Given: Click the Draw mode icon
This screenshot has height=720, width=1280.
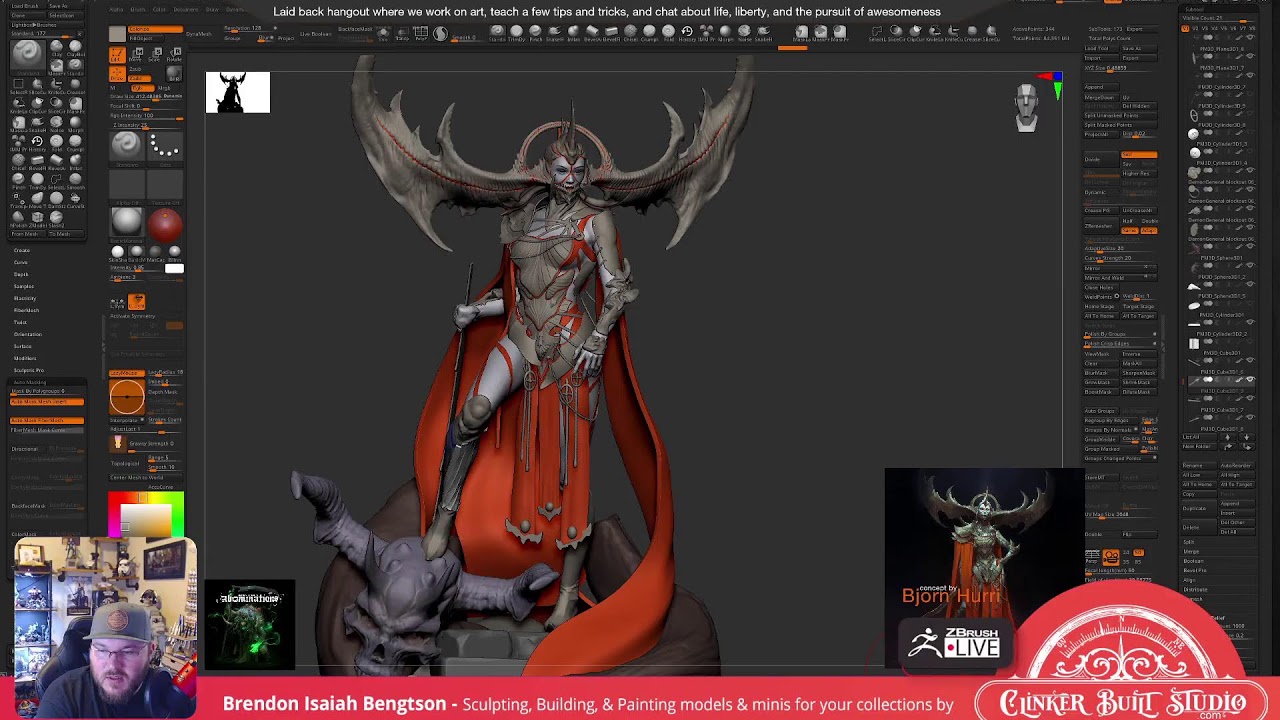Looking at the screenshot, I should coord(117,74).
